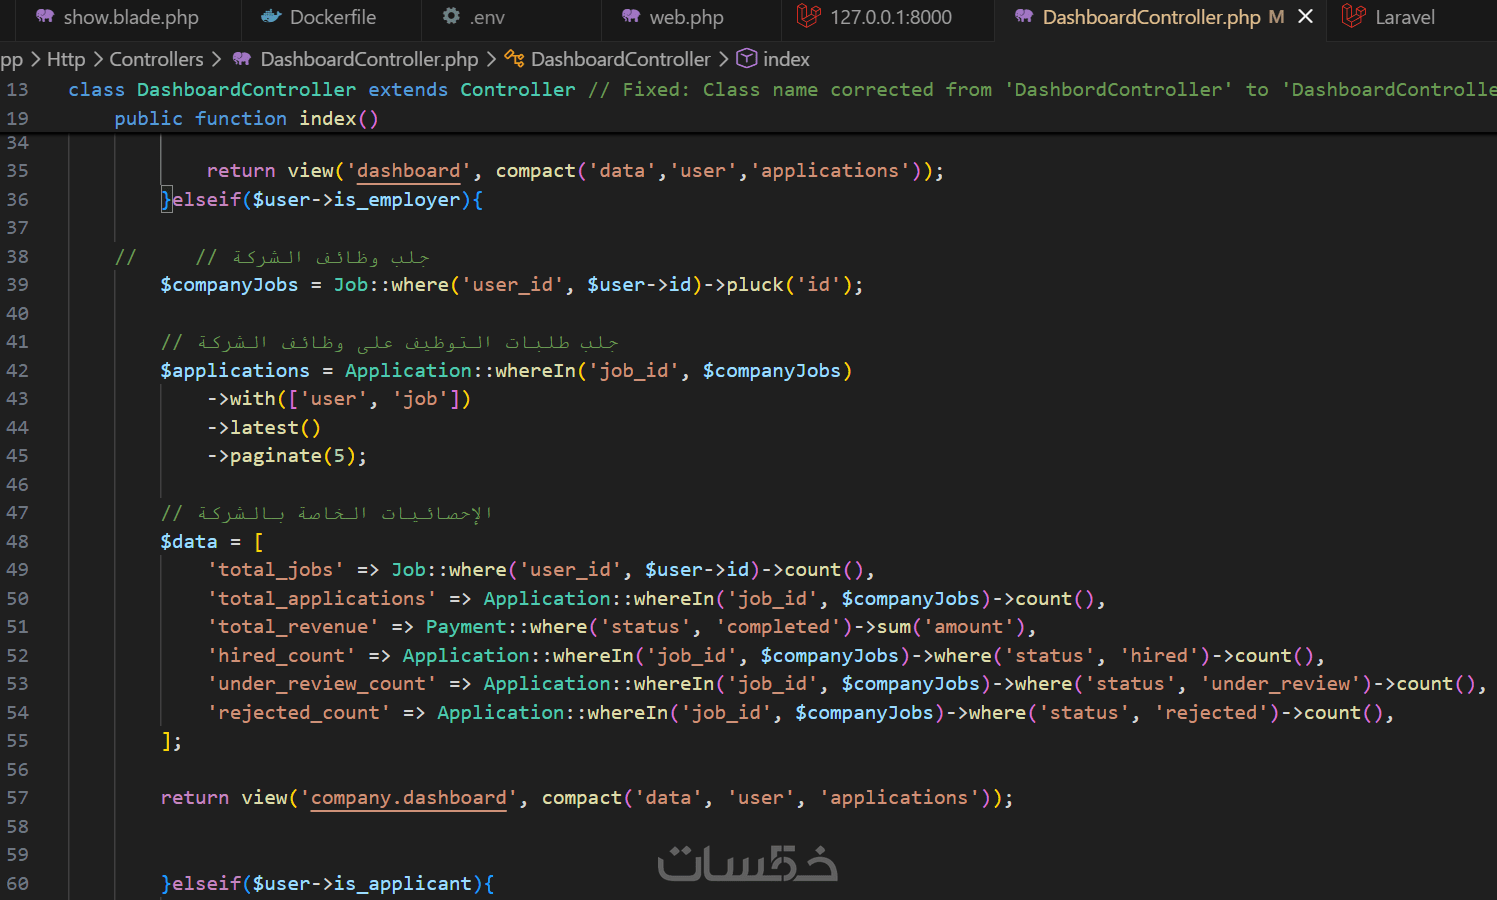Click 'total_applications' key on line 50
Image resolution: width=1497 pixels, height=900 pixels.
(x=322, y=599)
